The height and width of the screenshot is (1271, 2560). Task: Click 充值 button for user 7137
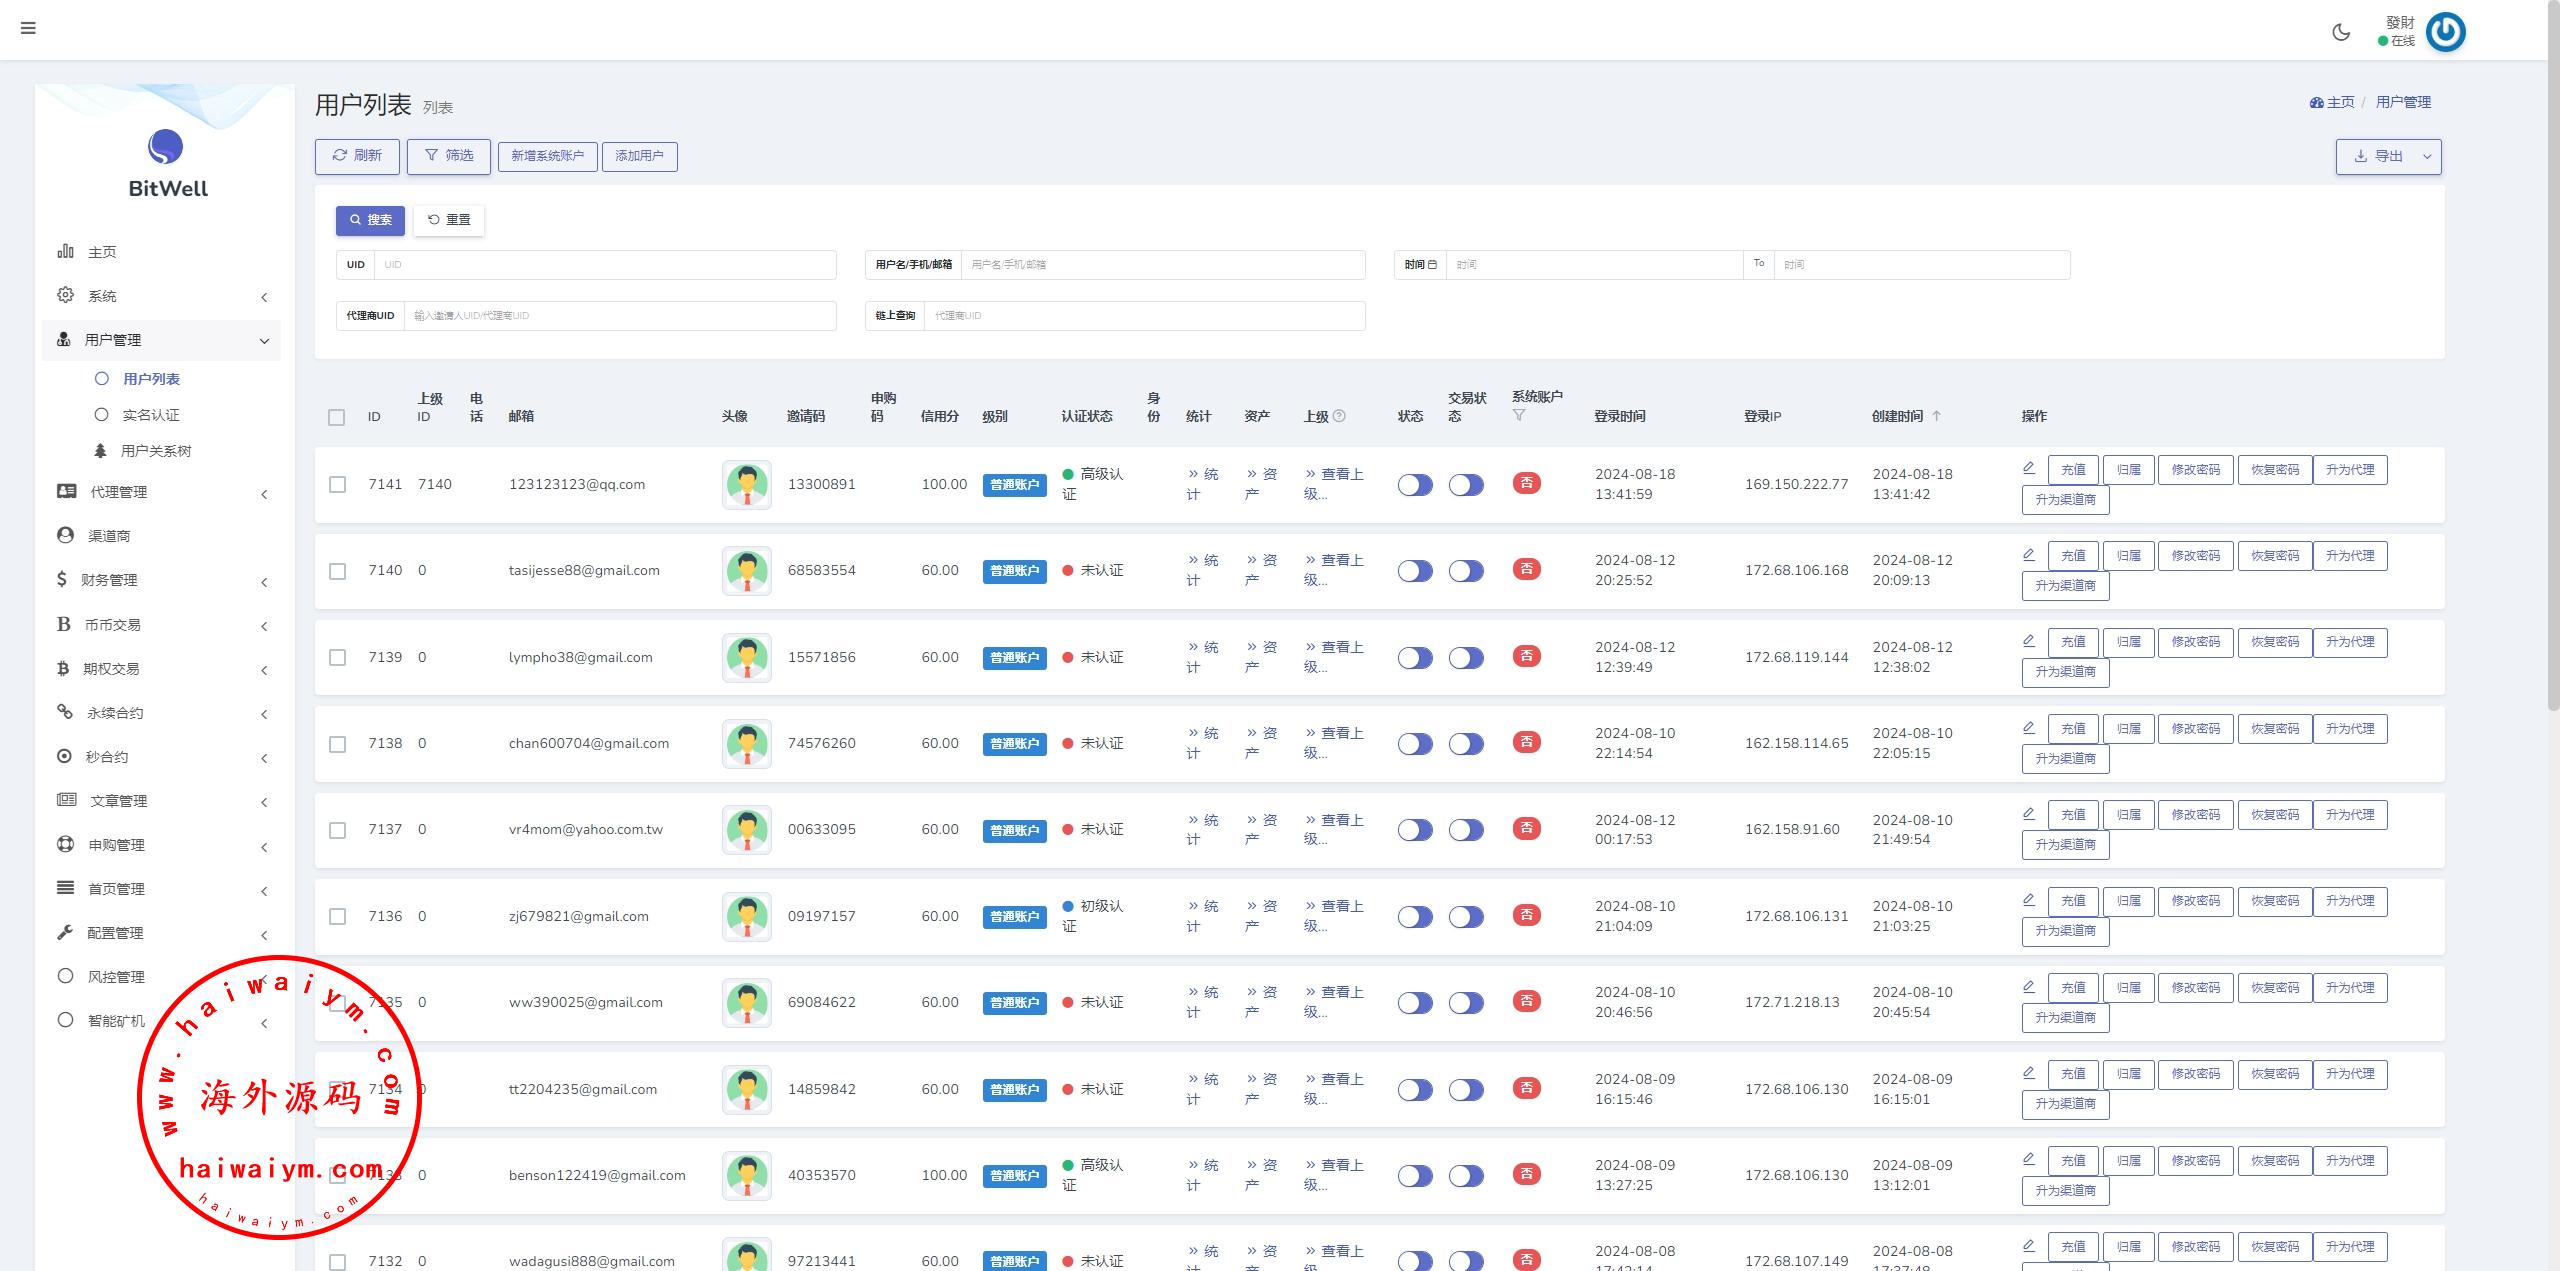[2073, 815]
